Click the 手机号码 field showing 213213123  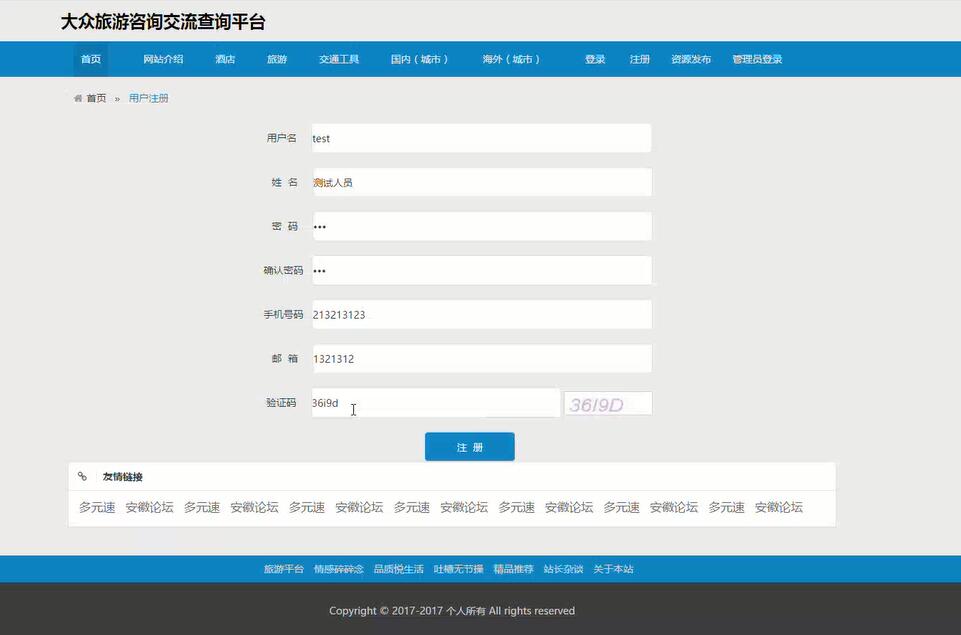482,314
